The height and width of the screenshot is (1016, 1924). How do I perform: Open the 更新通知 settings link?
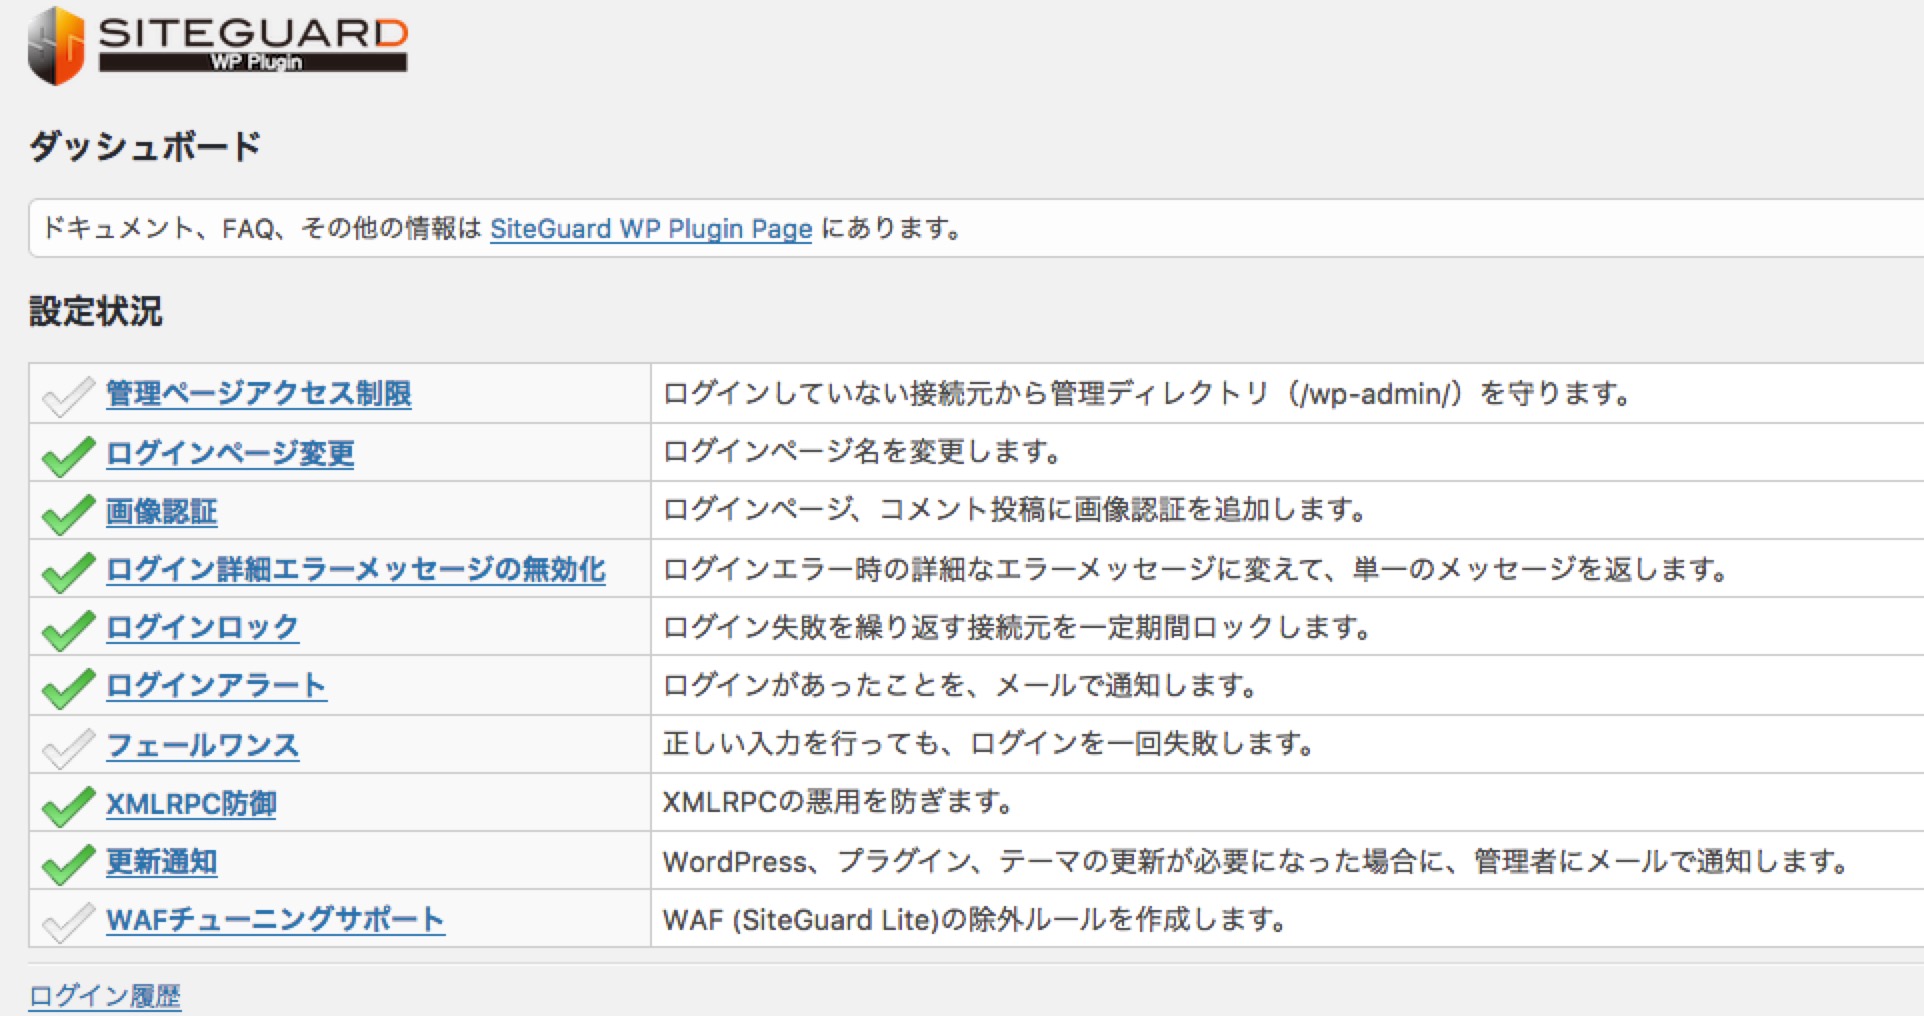pyautogui.click(x=161, y=862)
